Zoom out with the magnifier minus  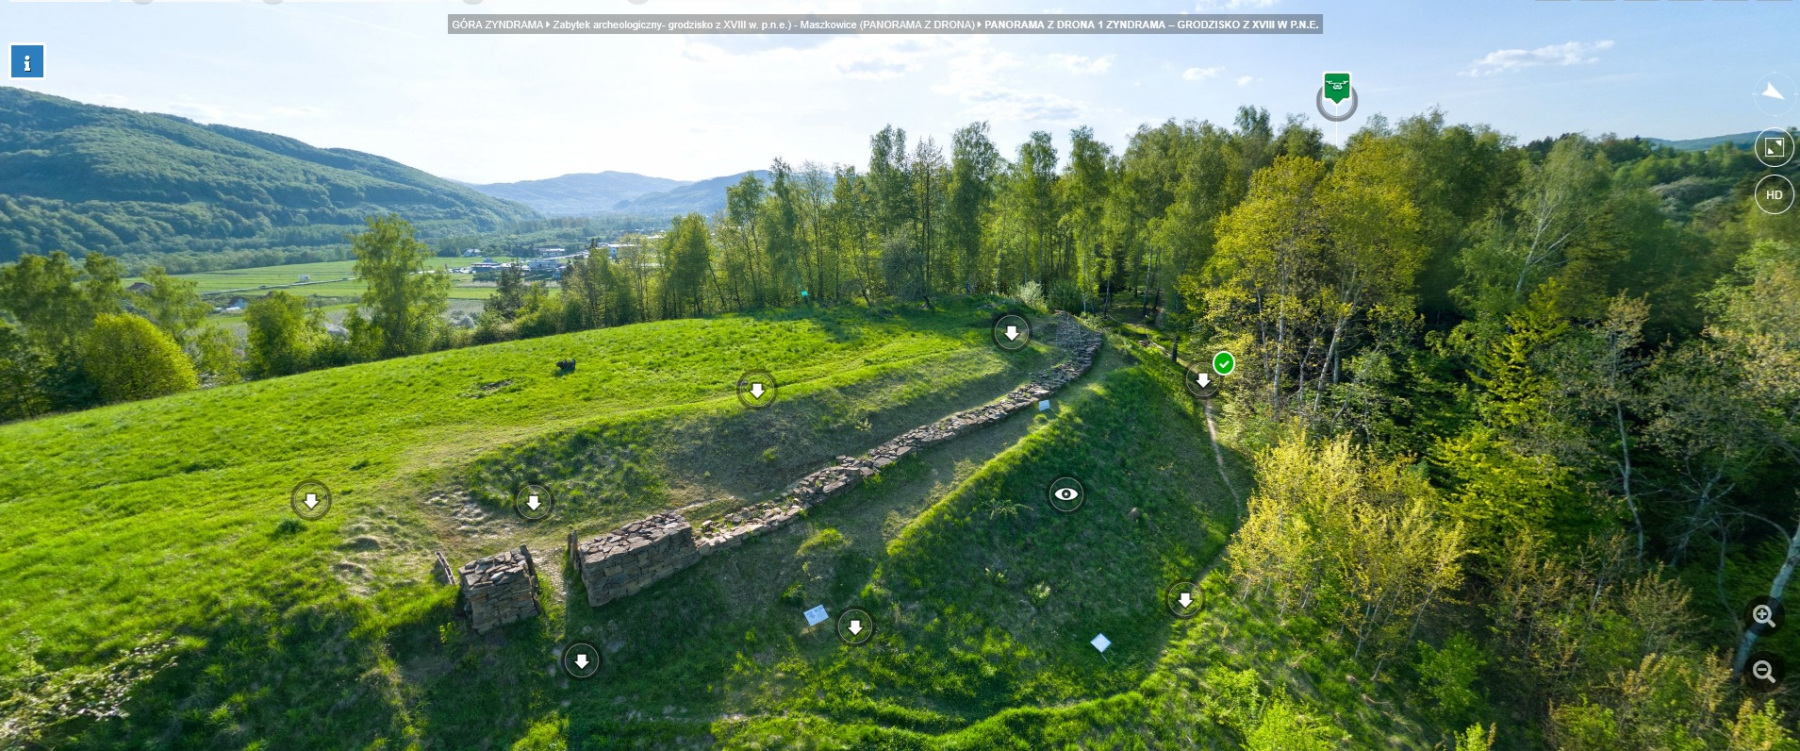[x=1763, y=671]
